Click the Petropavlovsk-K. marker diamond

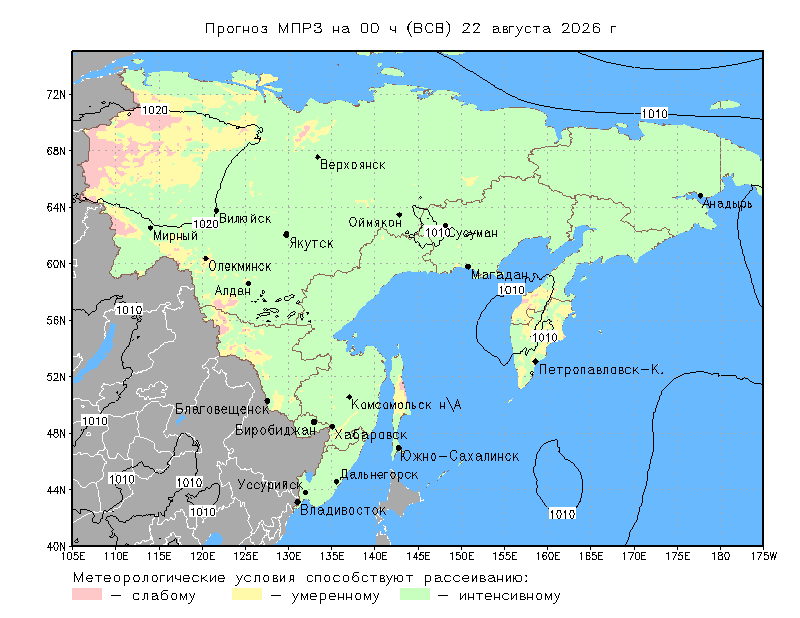coord(535,361)
